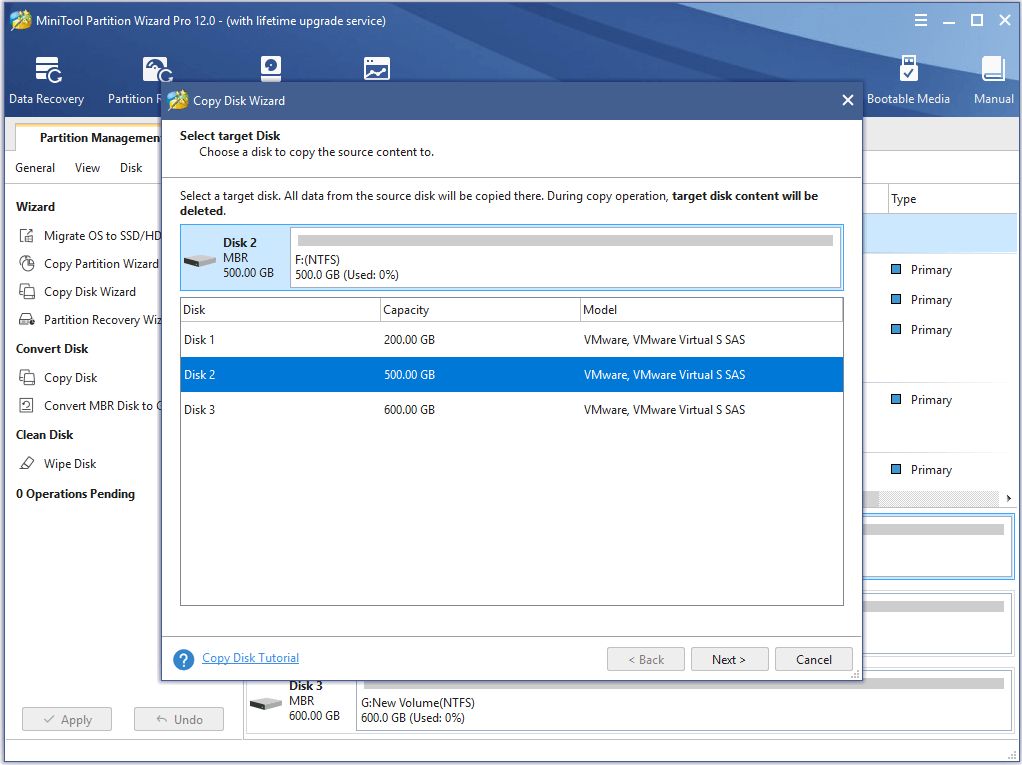Click the Next button
This screenshot has height=765, width=1022.
pos(729,659)
